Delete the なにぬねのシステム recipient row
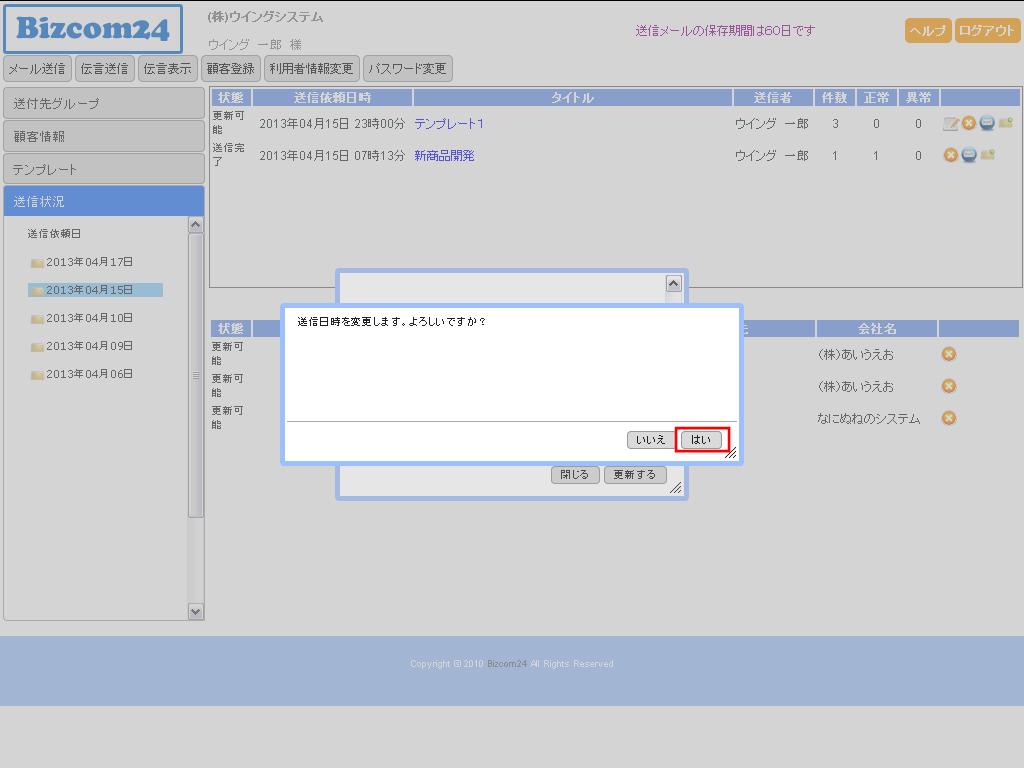 pyautogui.click(x=949, y=418)
